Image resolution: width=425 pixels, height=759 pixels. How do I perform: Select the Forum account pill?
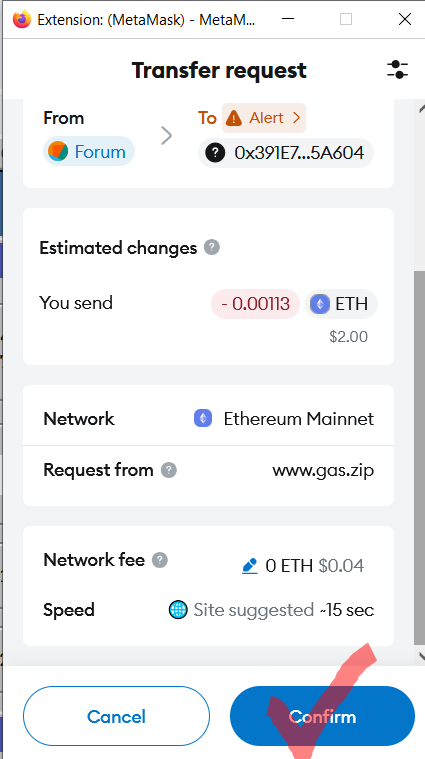89,152
